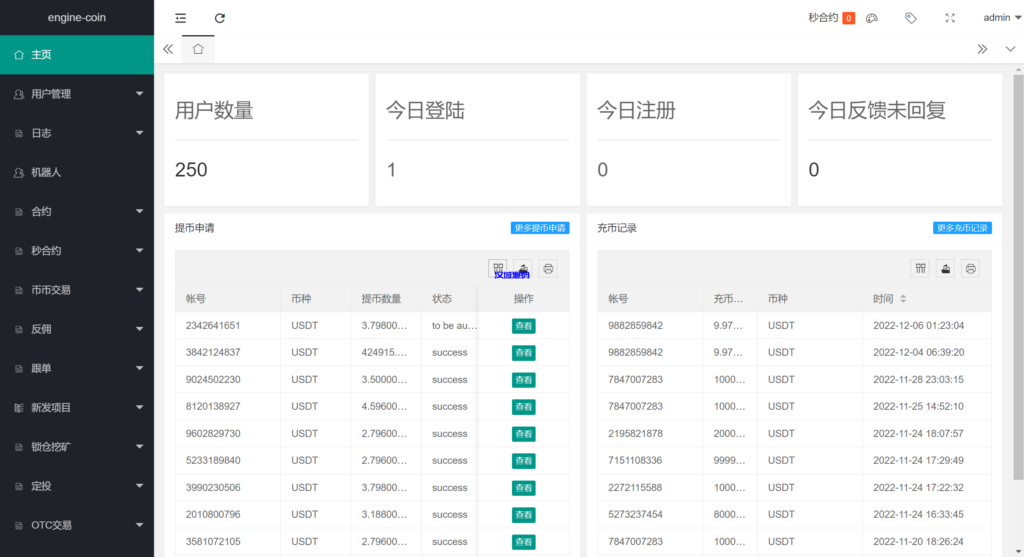Click the 今日登陆 statistics card title
This screenshot has height=557, width=1024.
(x=425, y=110)
